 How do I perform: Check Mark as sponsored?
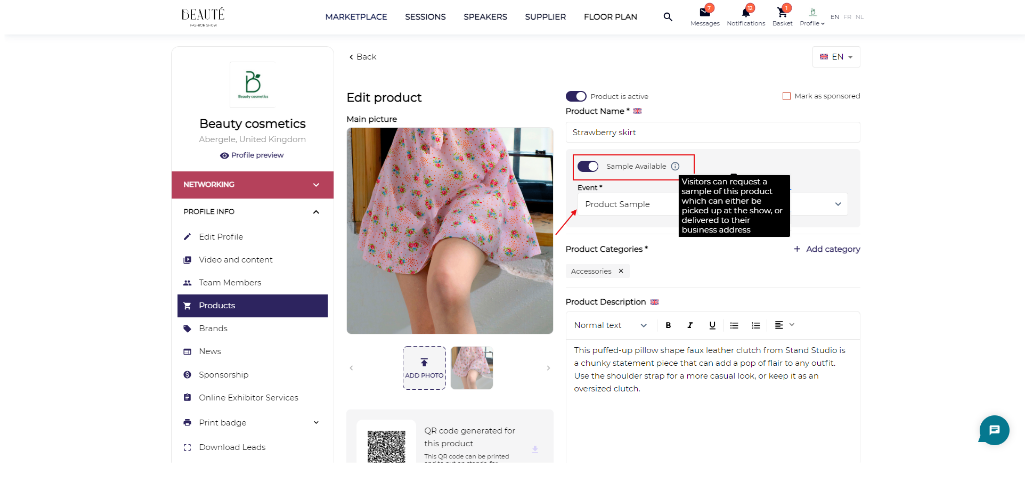click(786, 96)
